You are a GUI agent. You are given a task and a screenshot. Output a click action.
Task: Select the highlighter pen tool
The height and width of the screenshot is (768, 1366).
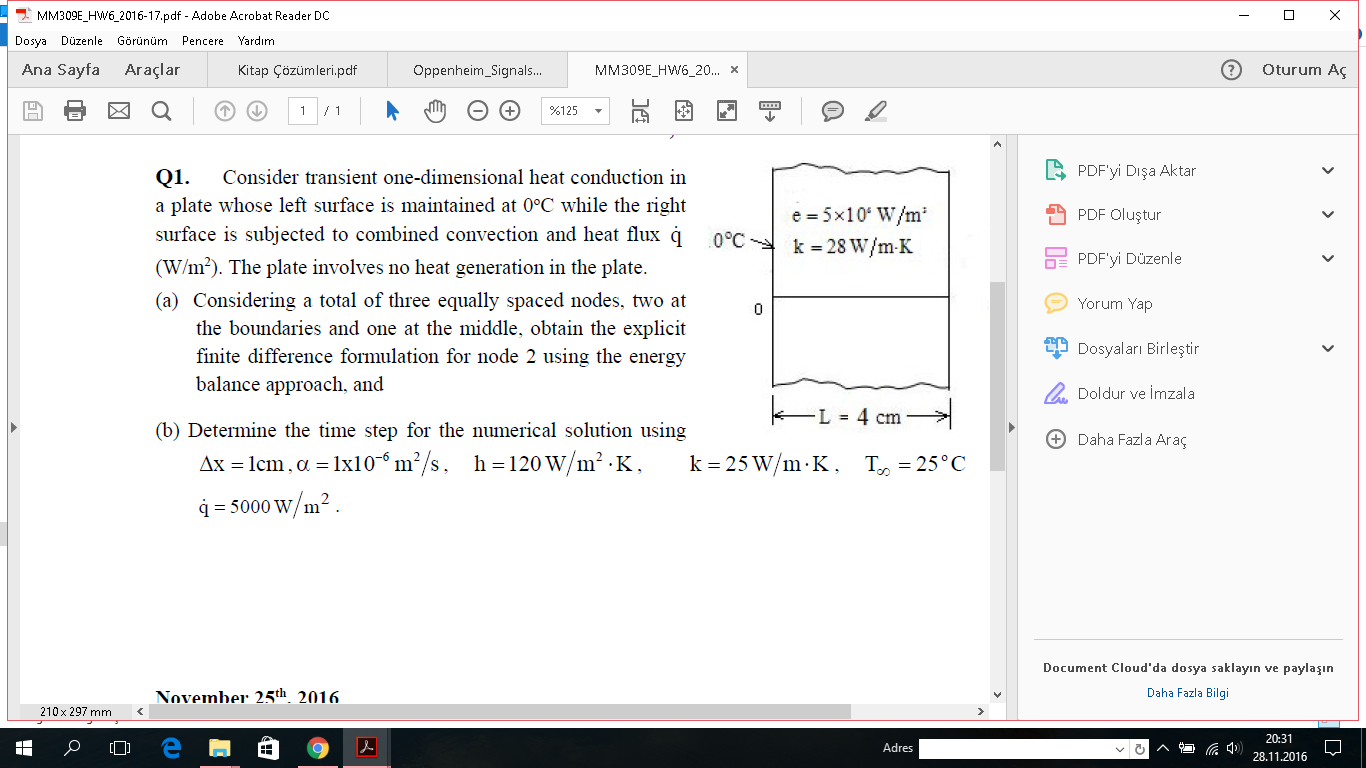(876, 111)
